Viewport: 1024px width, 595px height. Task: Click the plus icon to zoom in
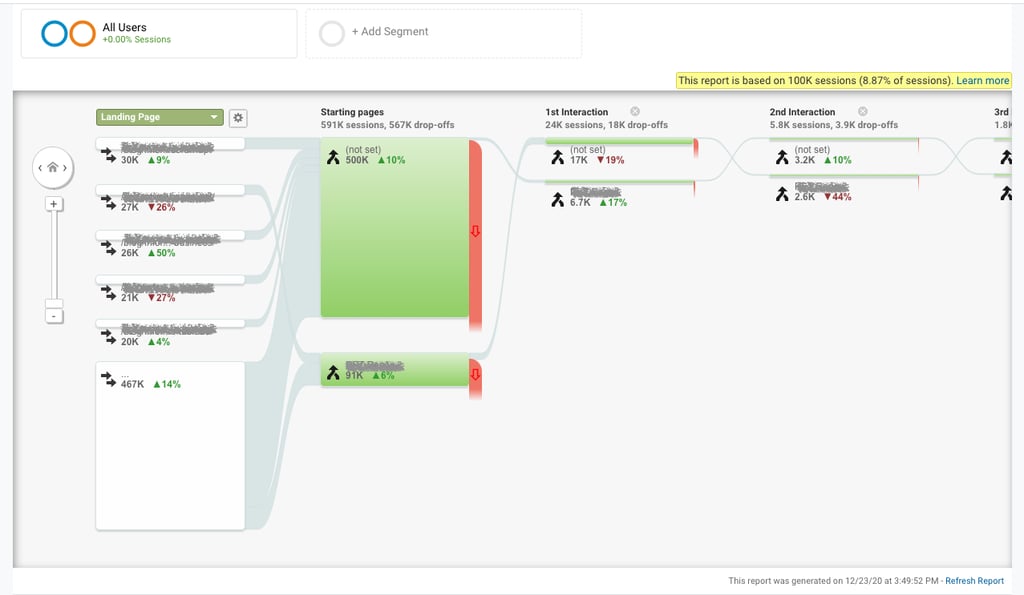tap(53, 203)
